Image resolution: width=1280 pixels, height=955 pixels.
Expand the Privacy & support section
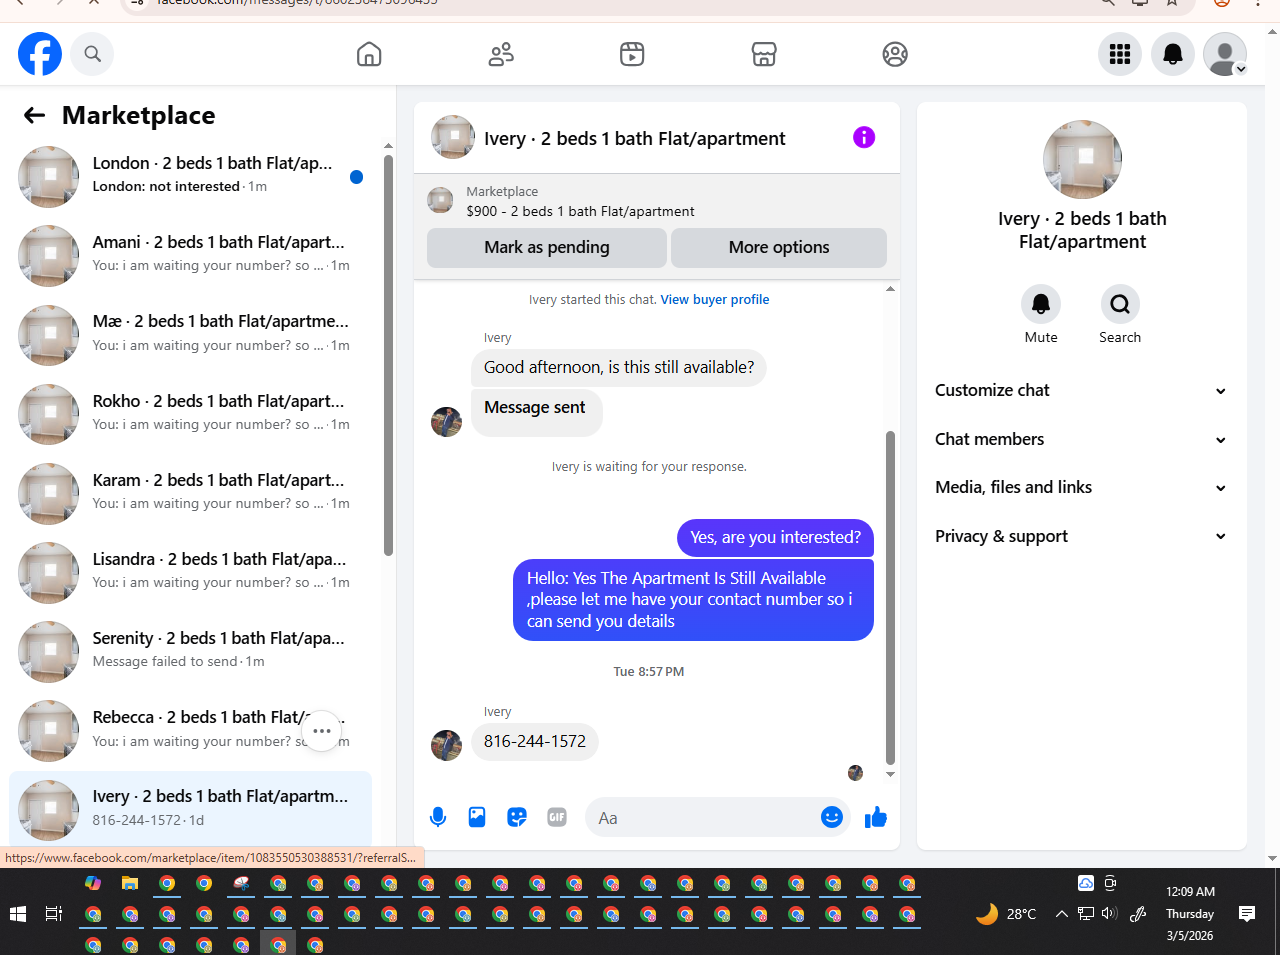click(x=1081, y=536)
